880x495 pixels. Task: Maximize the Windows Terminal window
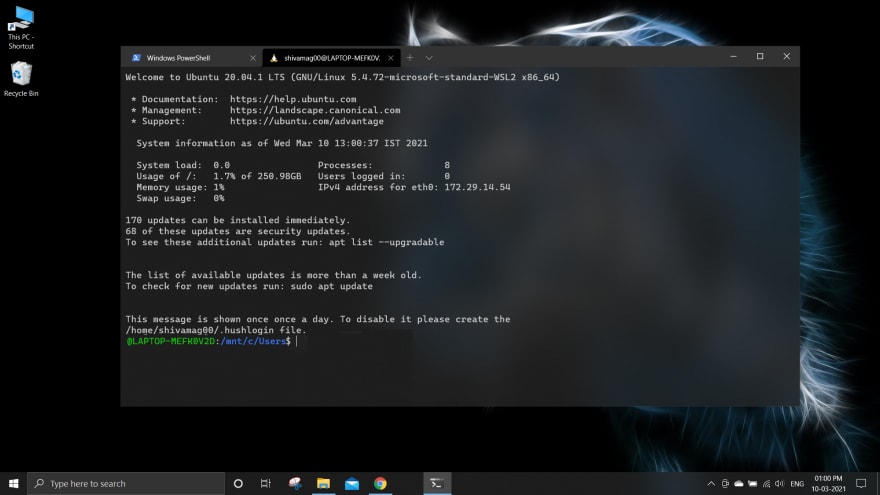point(760,56)
